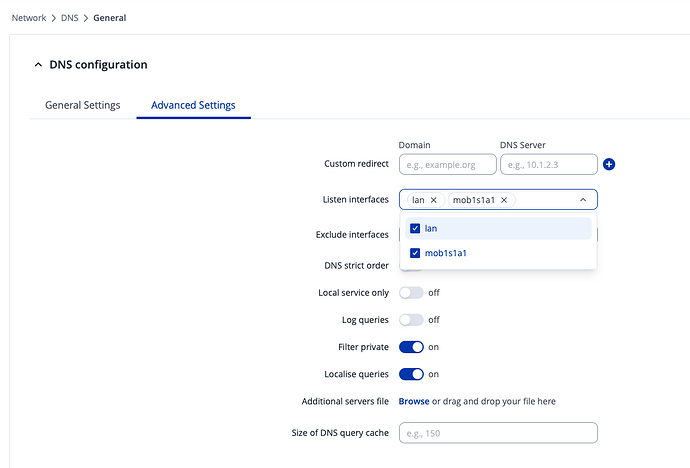This screenshot has width=690, height=468.
Task: Uncheck the mob1s1a1 option checkbox
Action: coord(415,253)
